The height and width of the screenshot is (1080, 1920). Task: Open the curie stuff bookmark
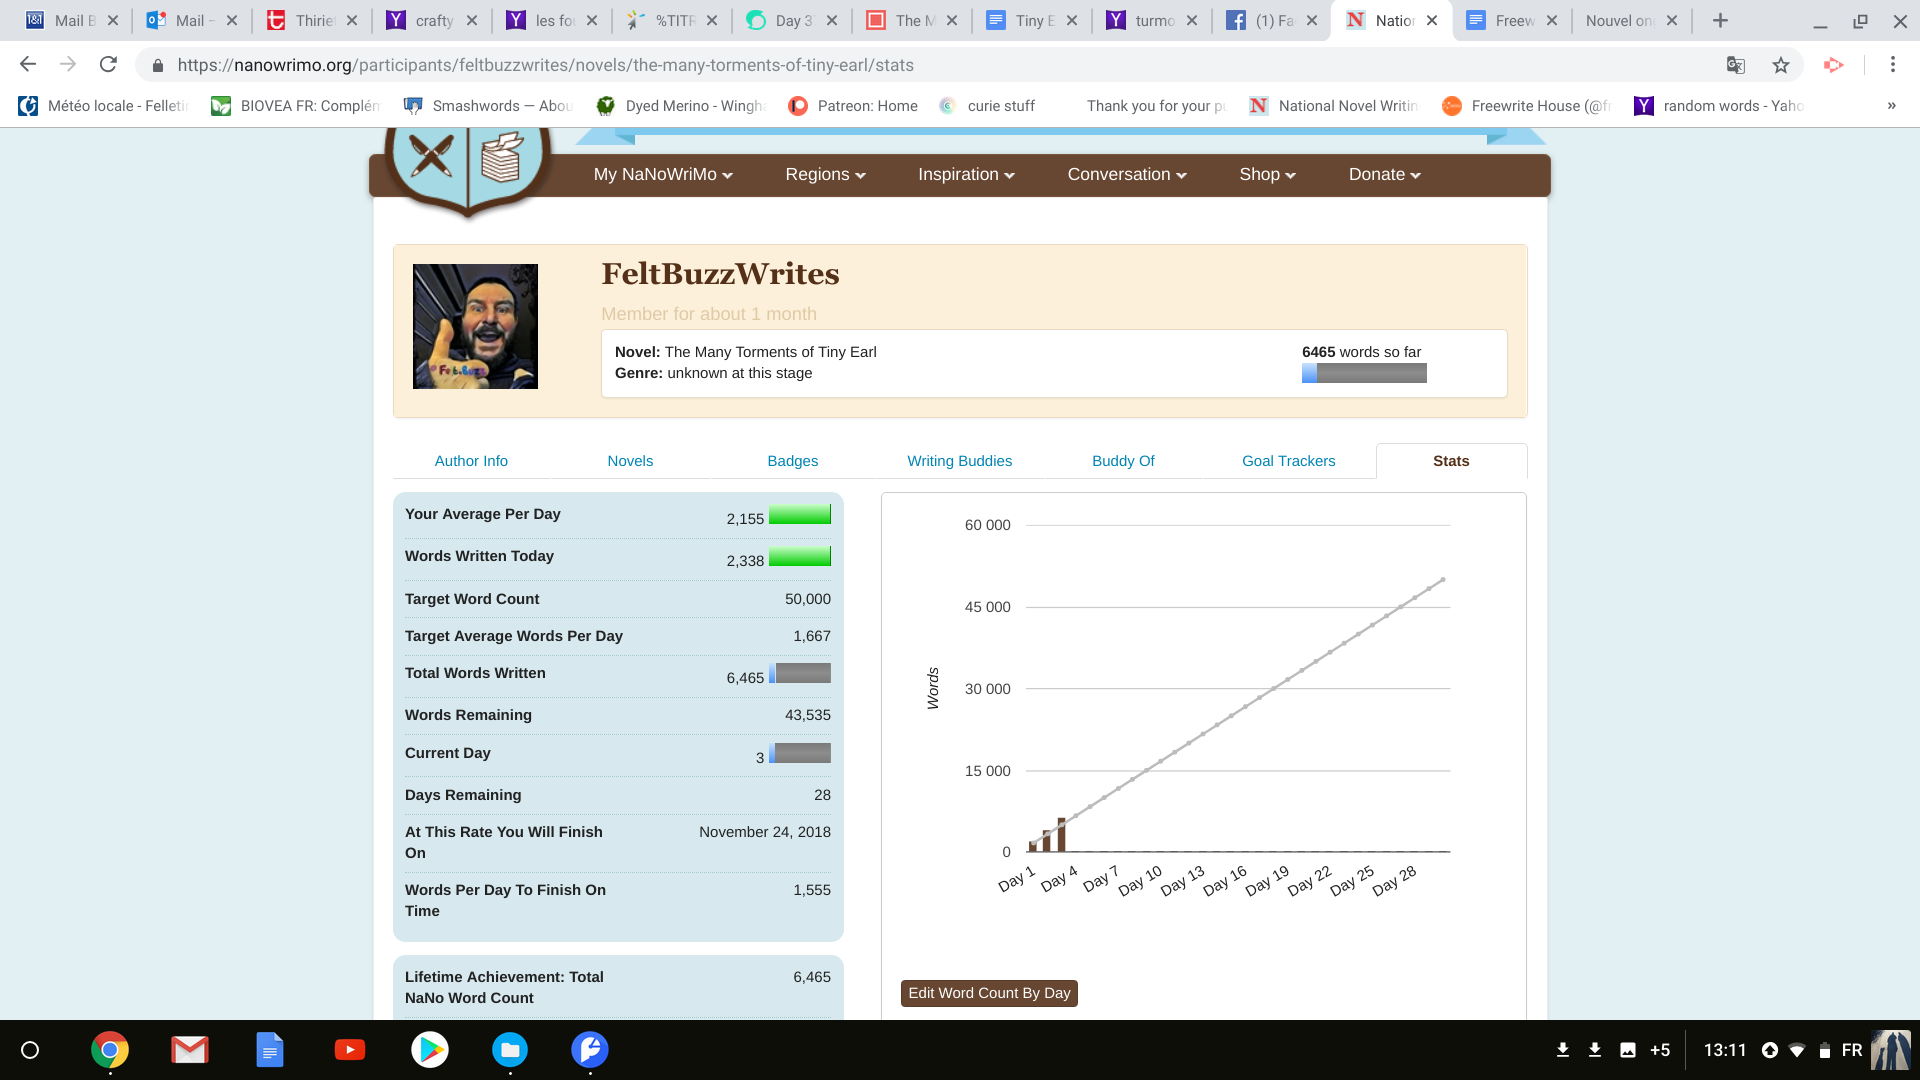[987, 106]
